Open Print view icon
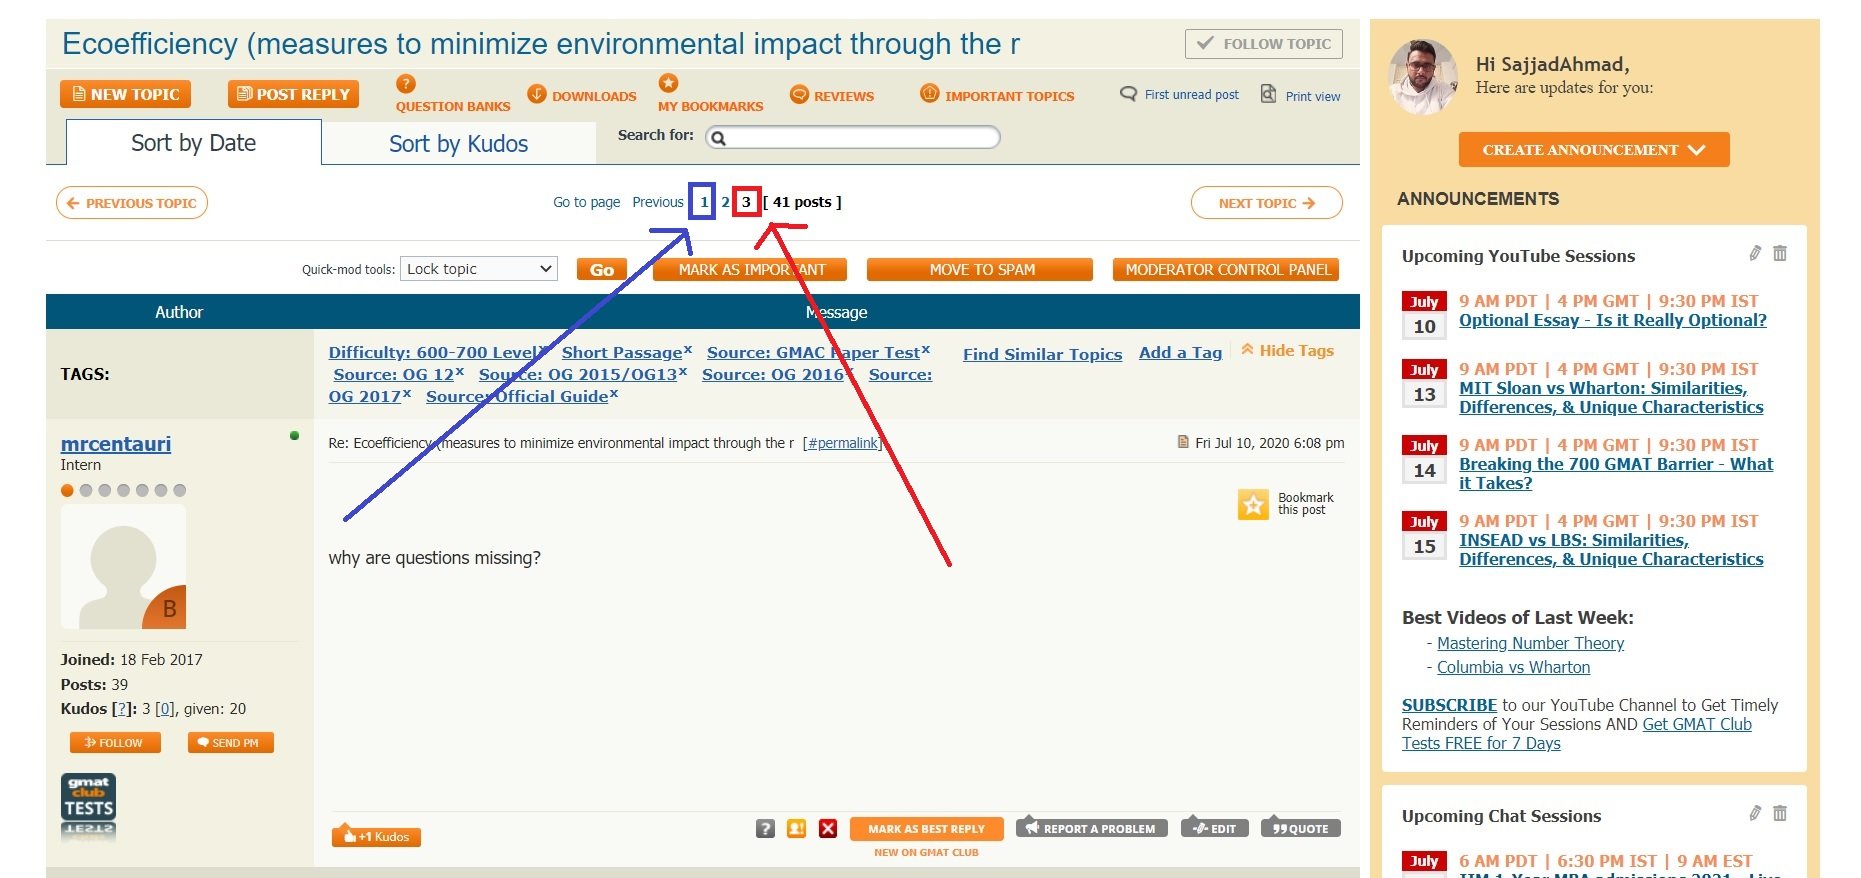This screenshot has width=1861, height=878. 1268,95
